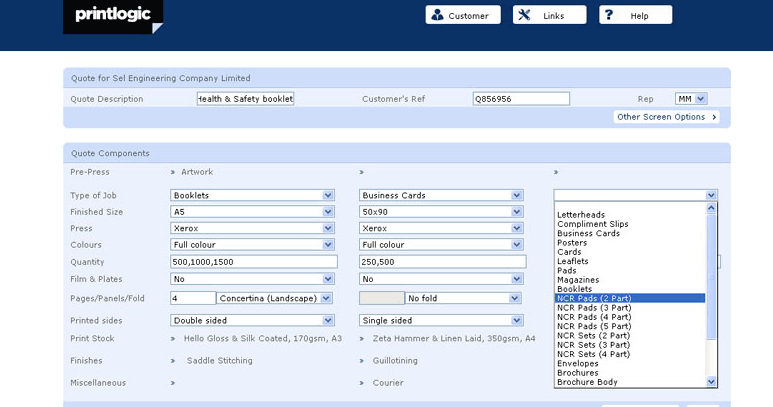Click the Hello Gloss & Silk Coated stock link
Viewport: 773px width, 407px height.
(263, 339)
